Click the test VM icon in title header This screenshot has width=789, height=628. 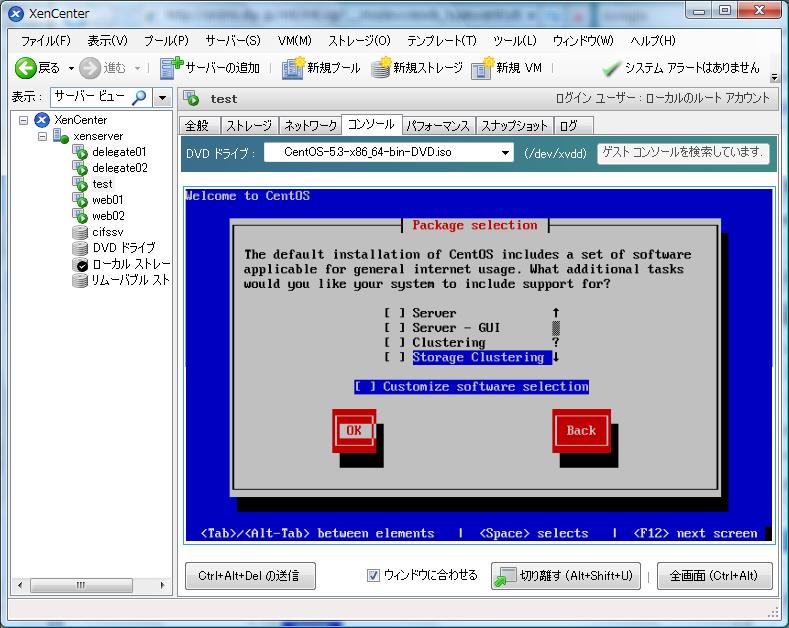point(191,99)
